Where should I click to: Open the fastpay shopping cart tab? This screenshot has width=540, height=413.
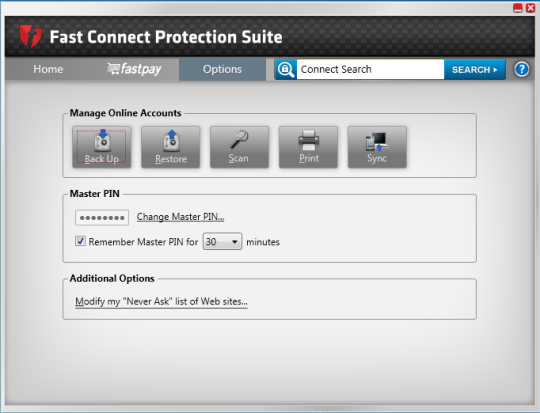tap(134, 69)
